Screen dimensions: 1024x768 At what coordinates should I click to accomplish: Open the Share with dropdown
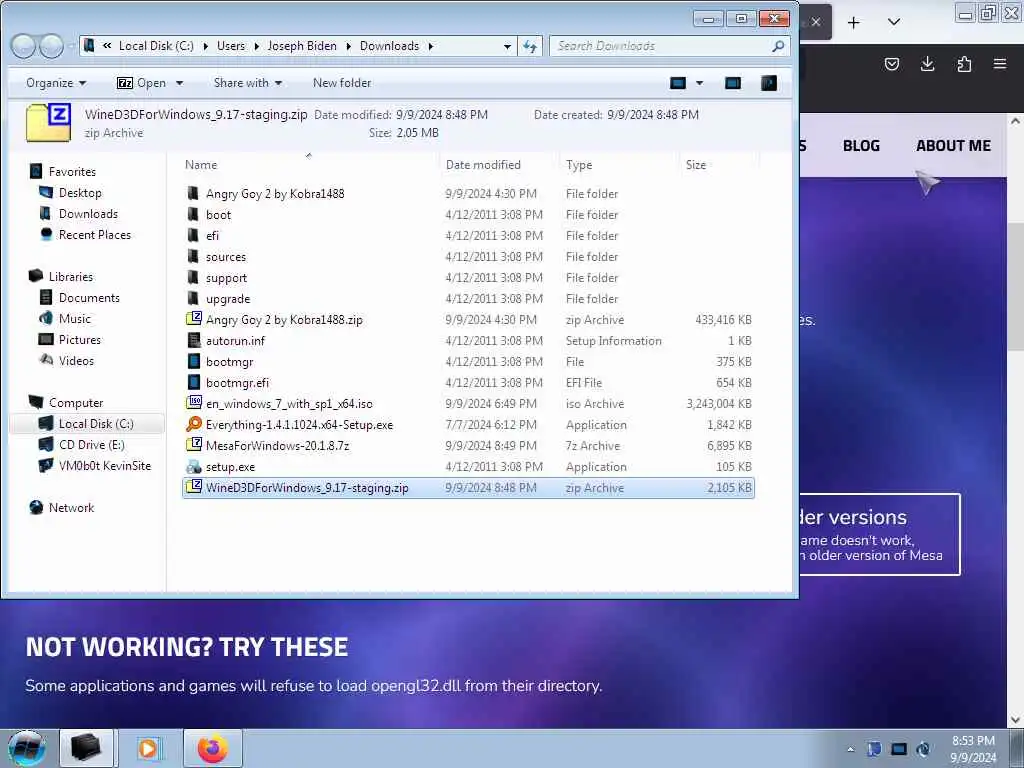[248, 83]
